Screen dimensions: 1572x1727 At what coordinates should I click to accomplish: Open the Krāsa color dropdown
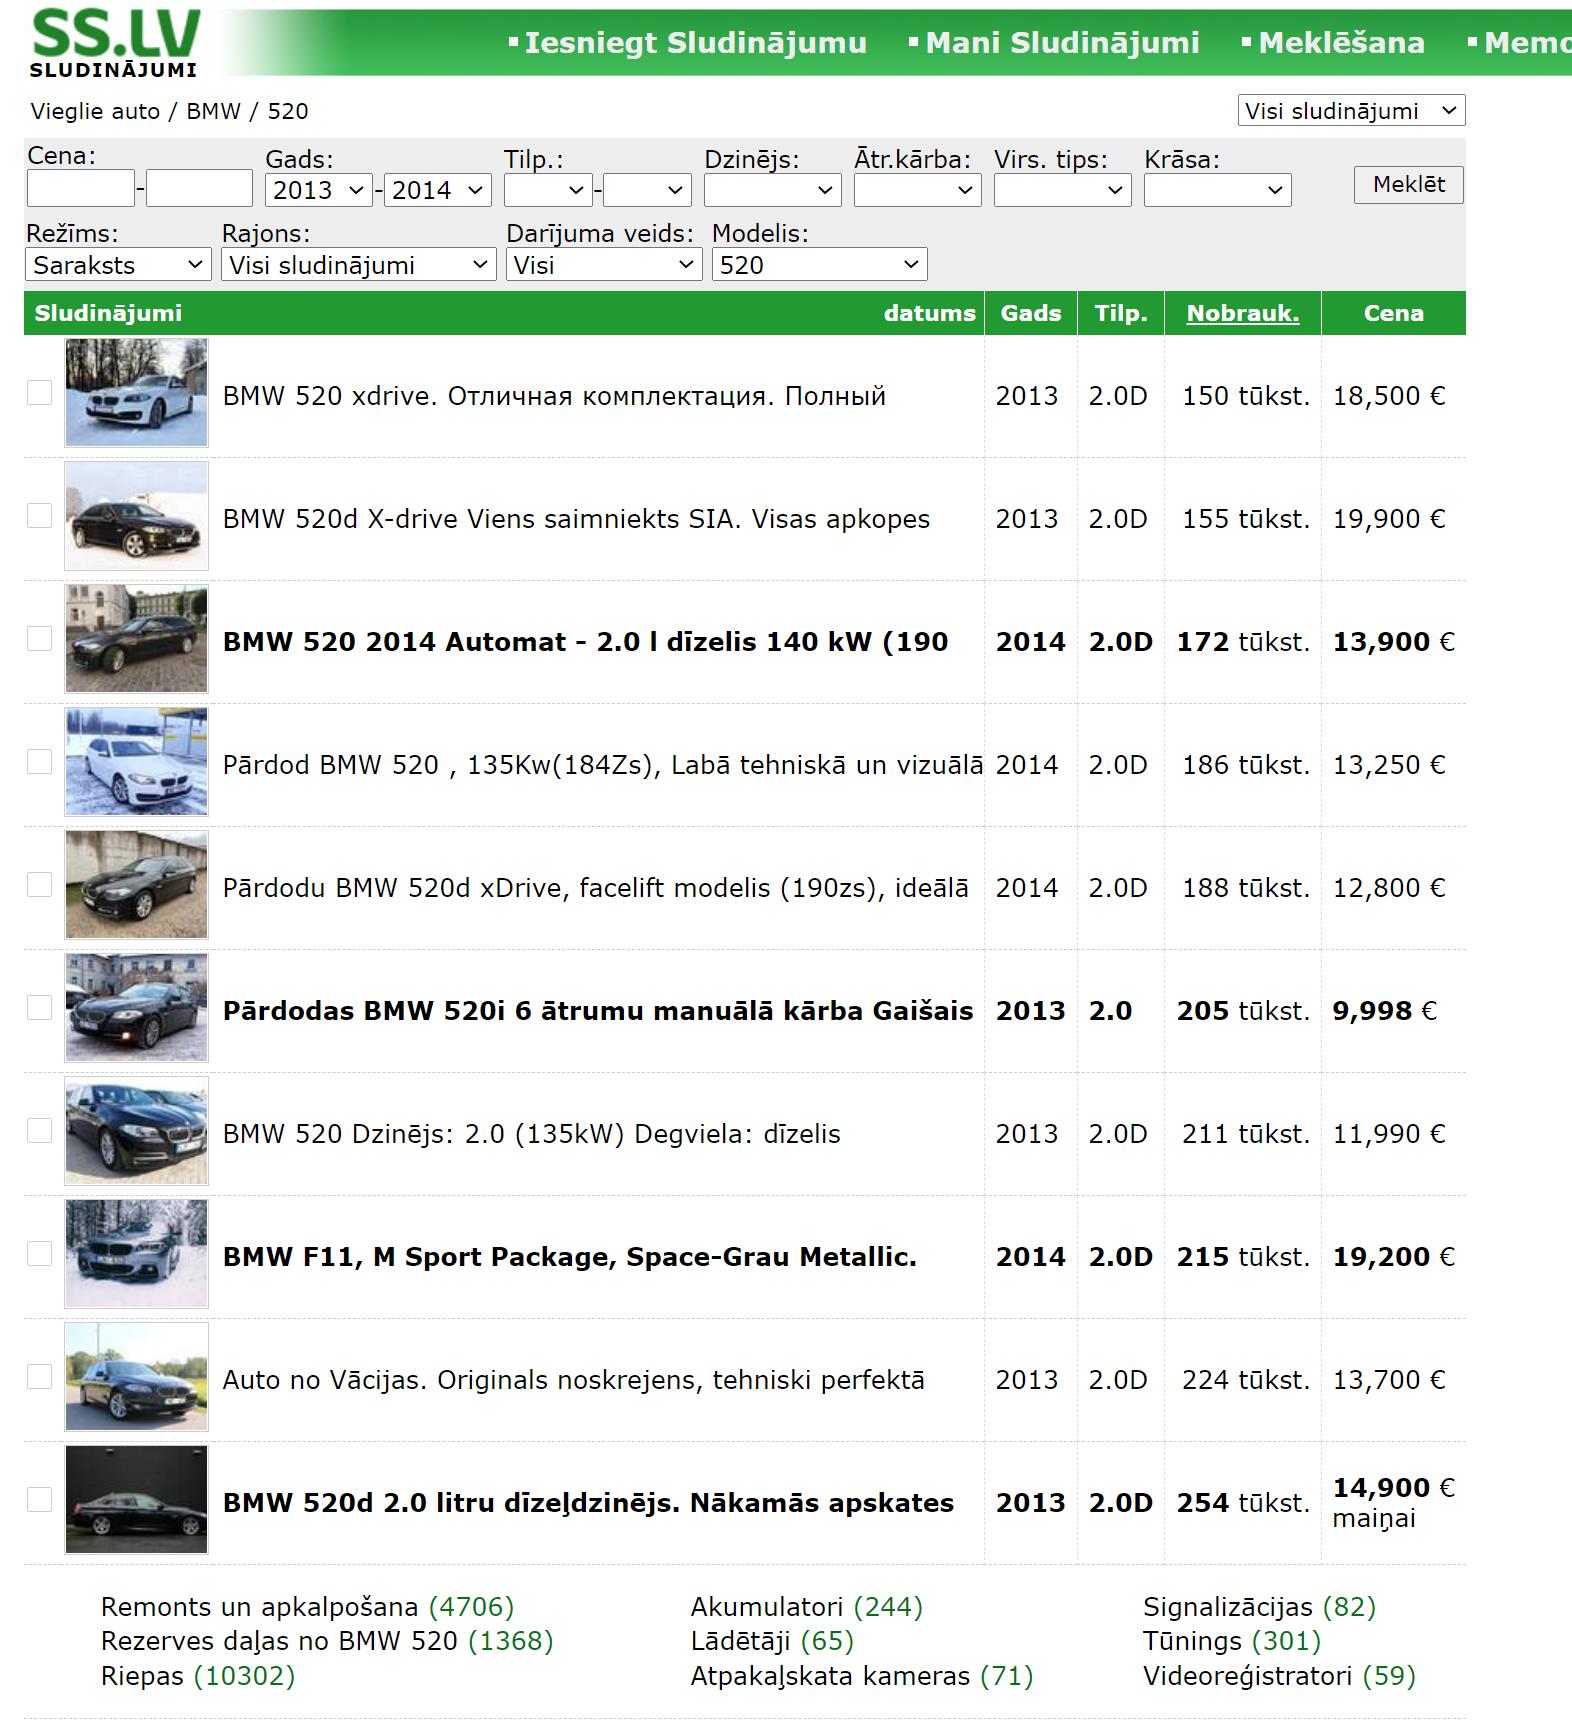click(x=1216, y=190)
